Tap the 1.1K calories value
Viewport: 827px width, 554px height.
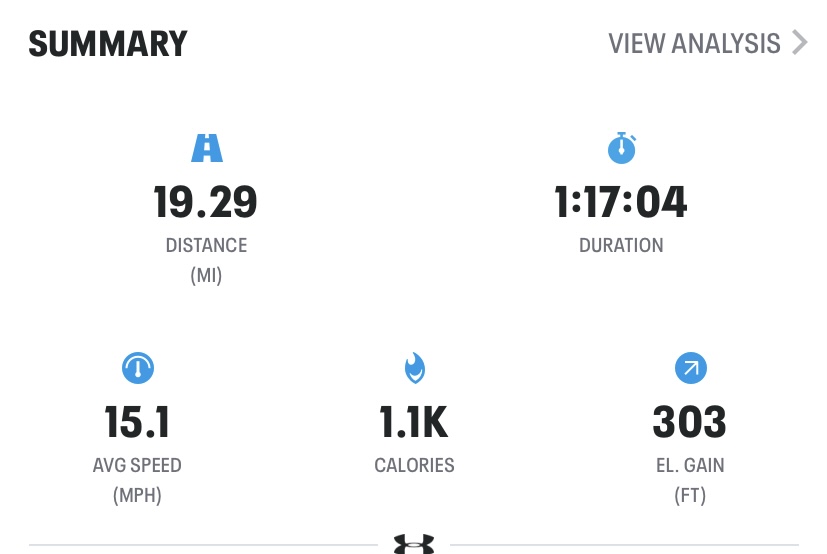tap(414, 422)
